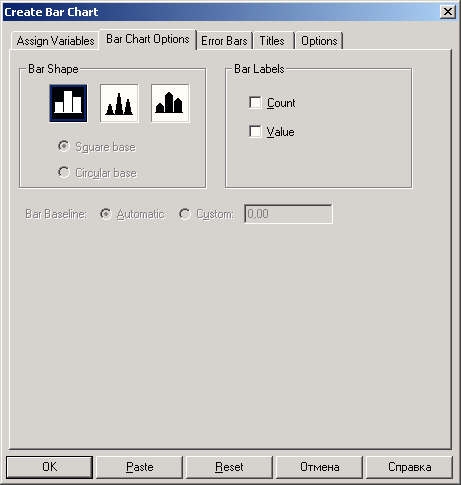Select the Square base radio option
The height and width of the screenshot is (485, 461).
(64, 146)
